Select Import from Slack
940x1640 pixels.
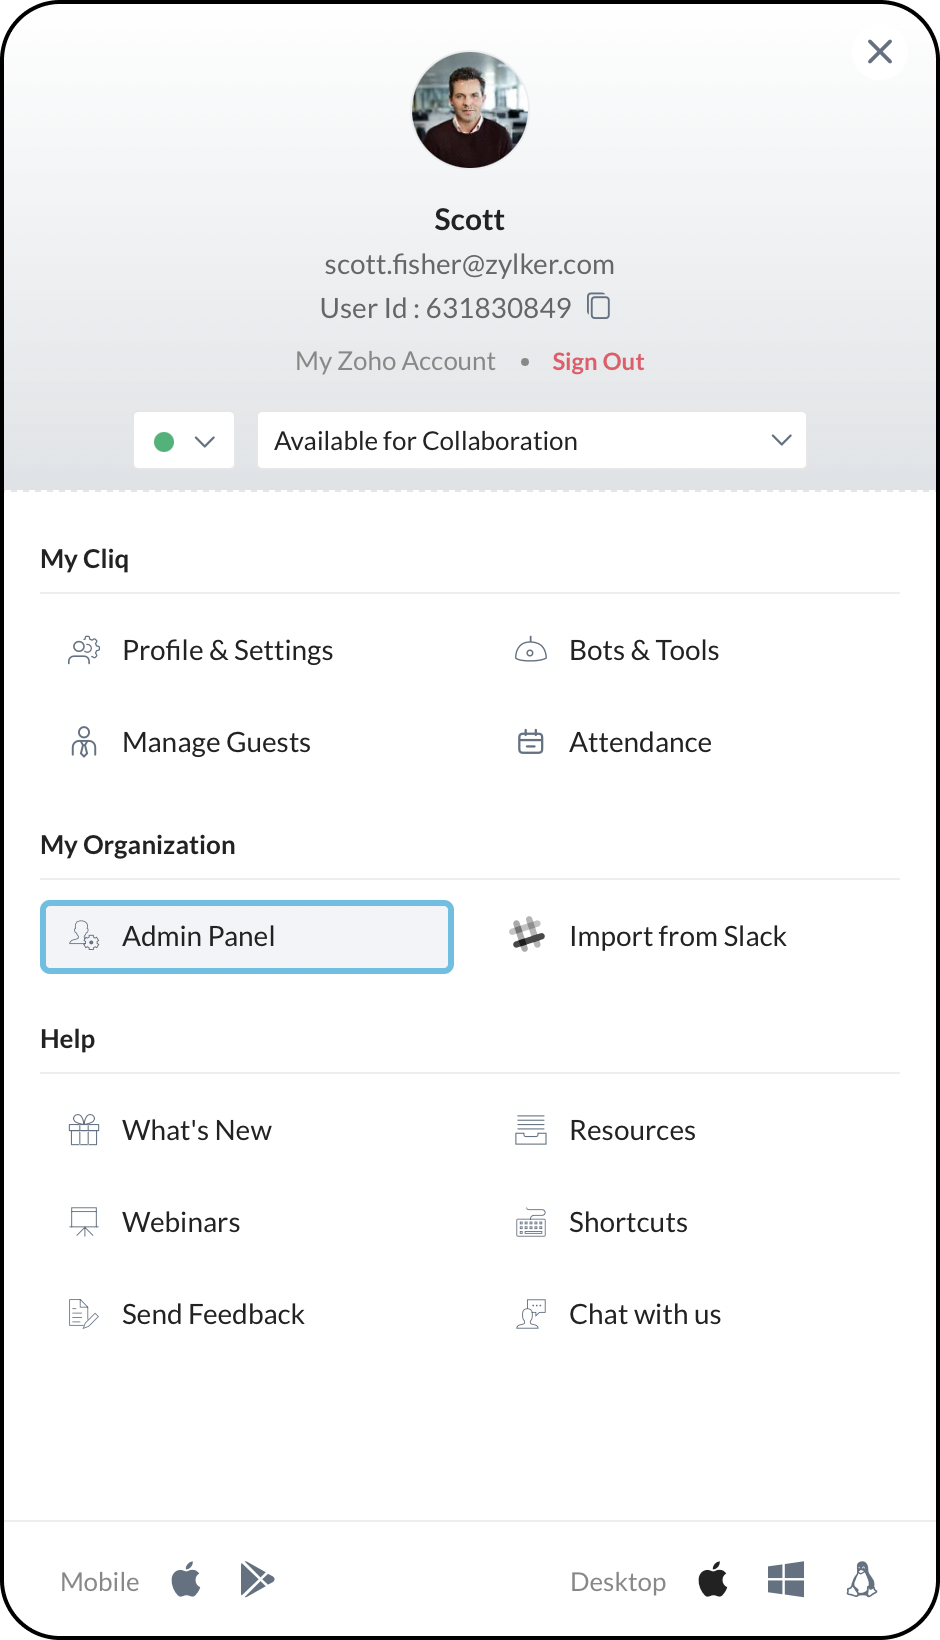tap(677, 937)
